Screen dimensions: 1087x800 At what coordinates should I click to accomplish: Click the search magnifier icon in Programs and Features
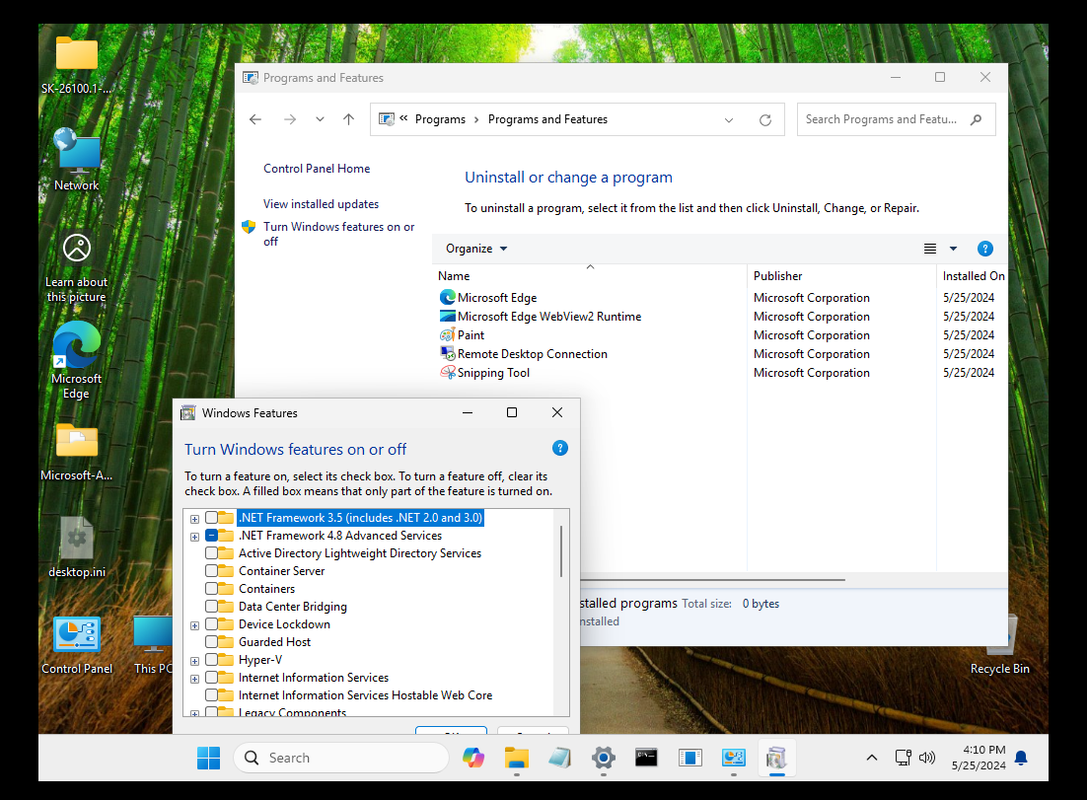coord(976,119)
